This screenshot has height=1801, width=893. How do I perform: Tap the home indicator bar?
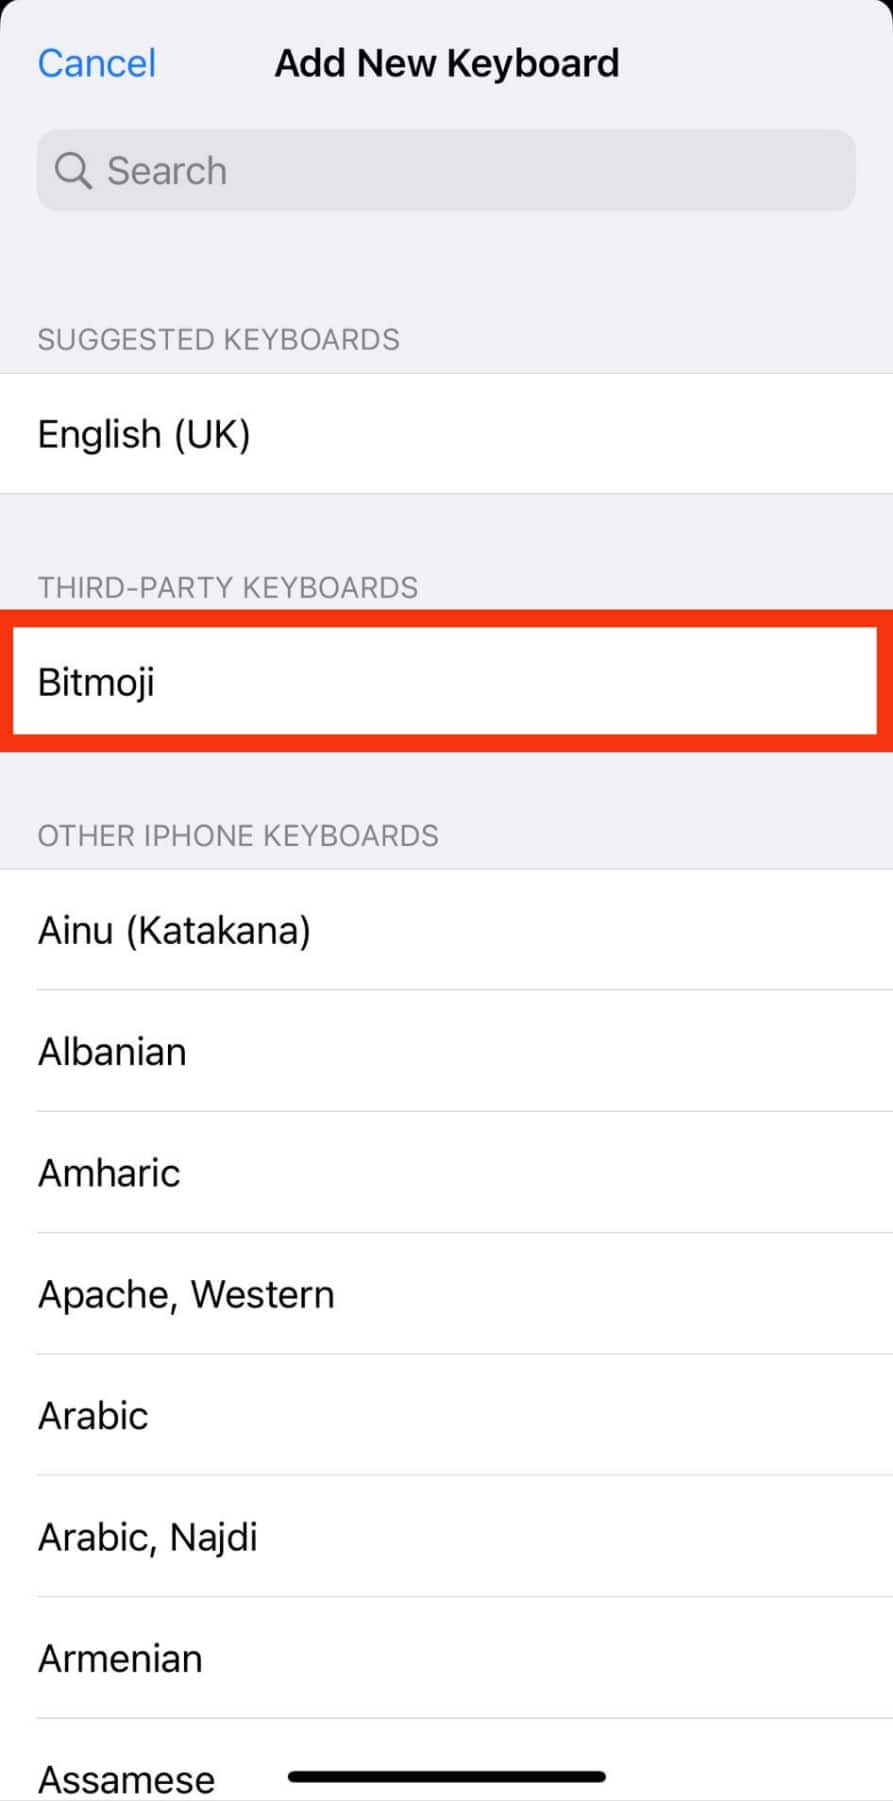pyautogui.click(x=446, y=1777)
